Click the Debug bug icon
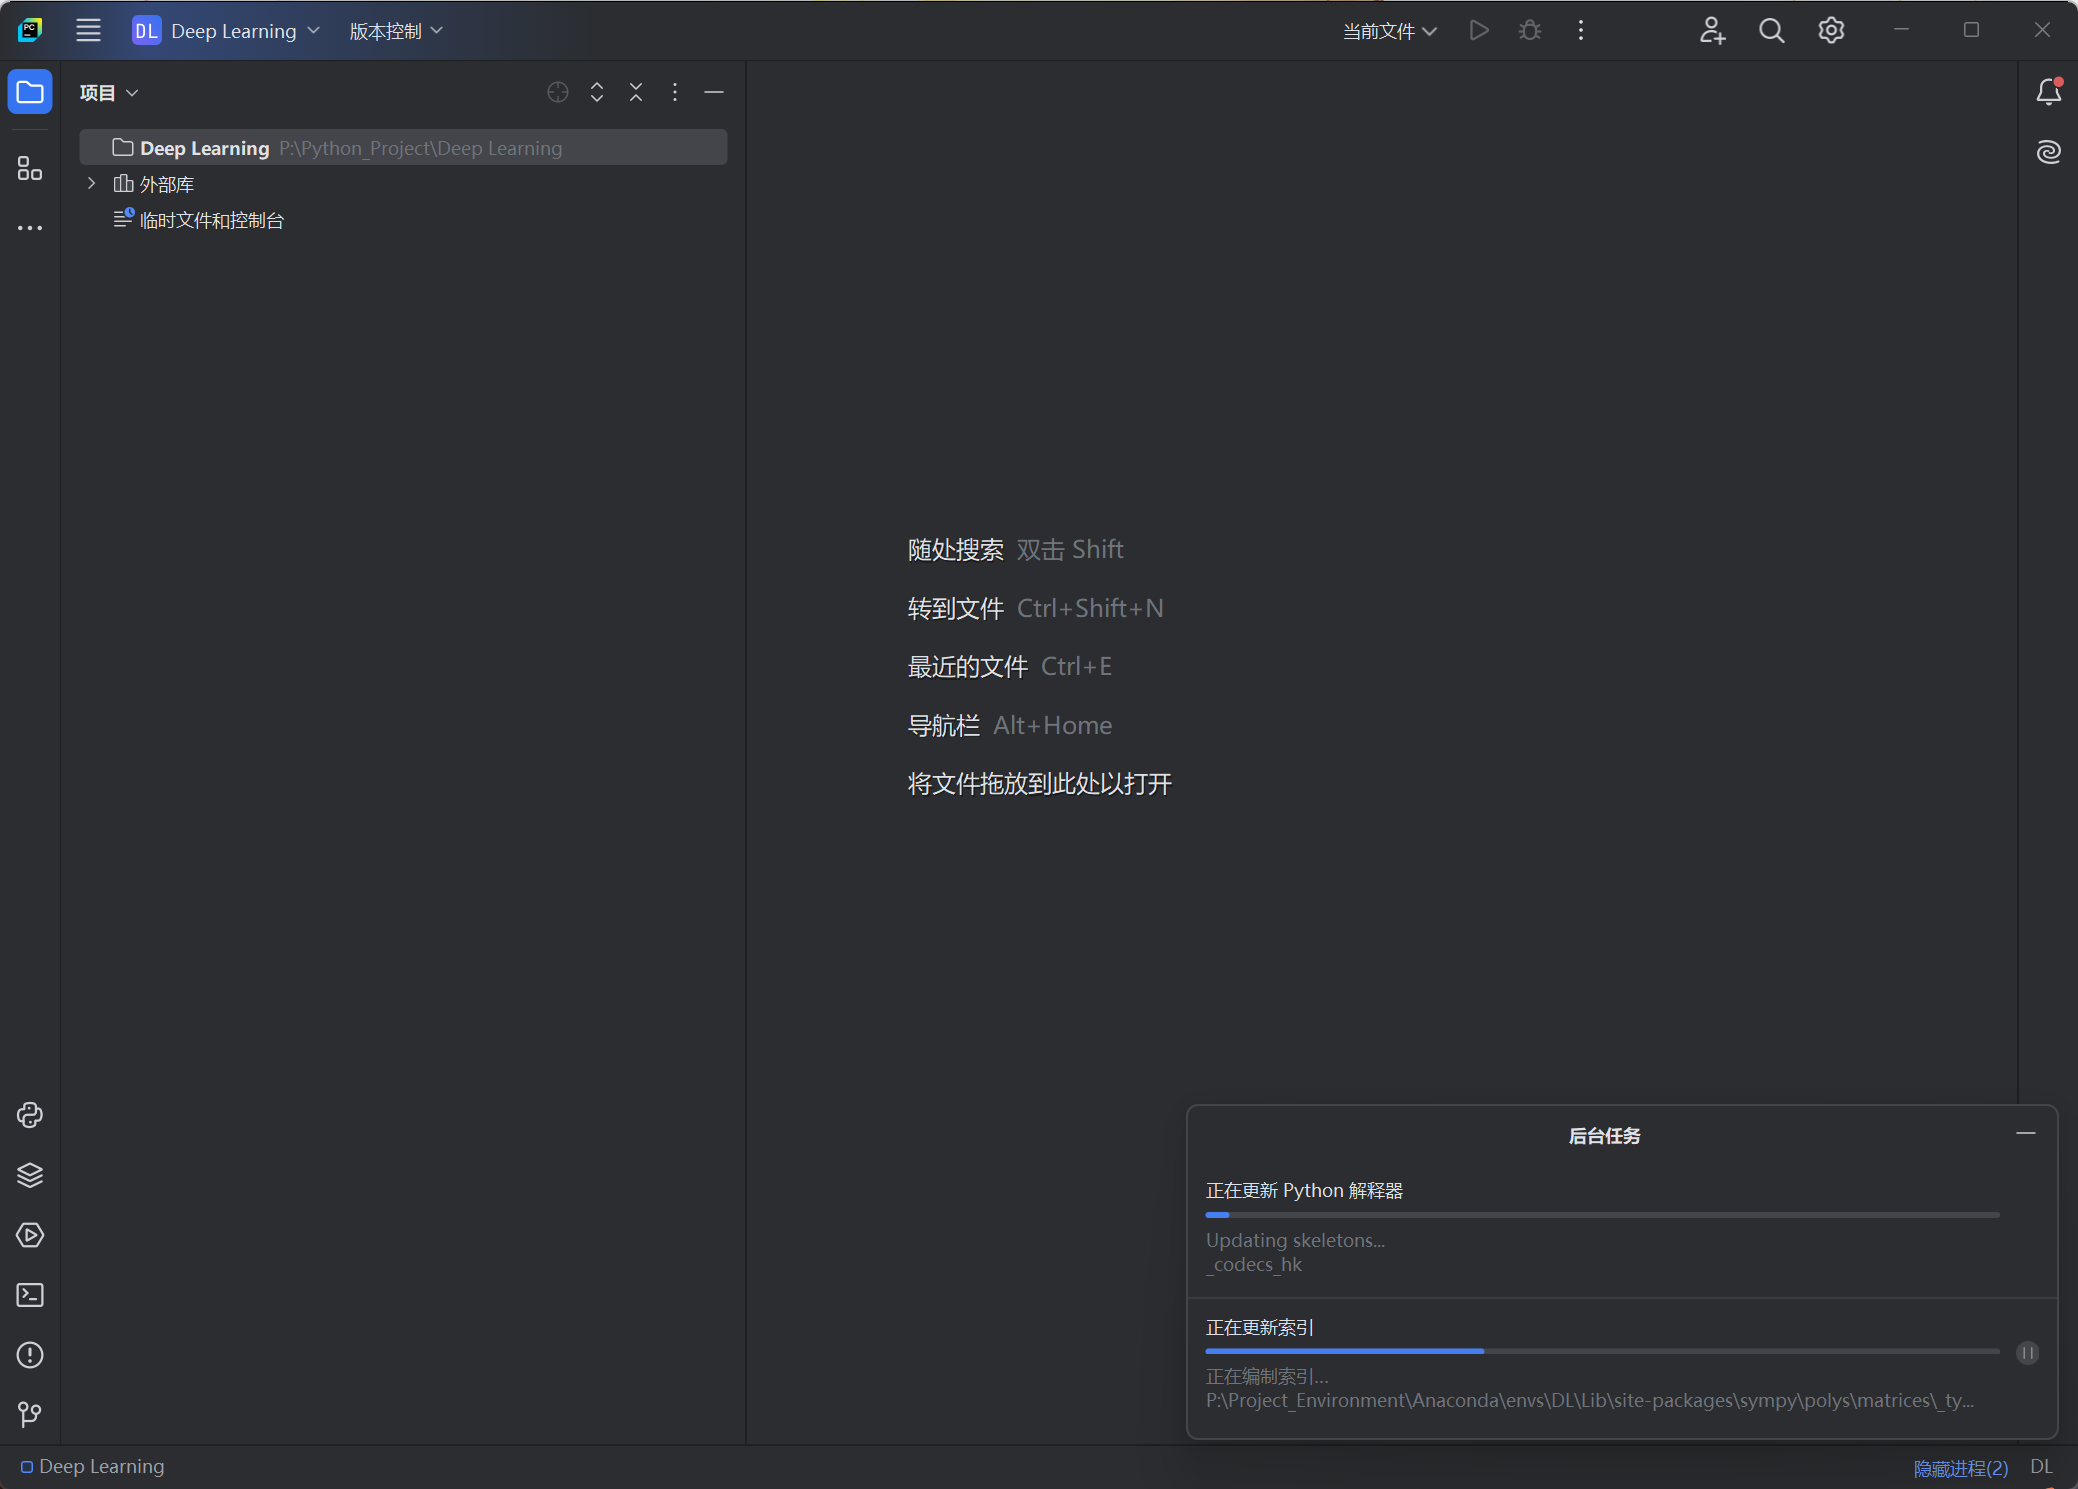 click(x=1529, y=30)
